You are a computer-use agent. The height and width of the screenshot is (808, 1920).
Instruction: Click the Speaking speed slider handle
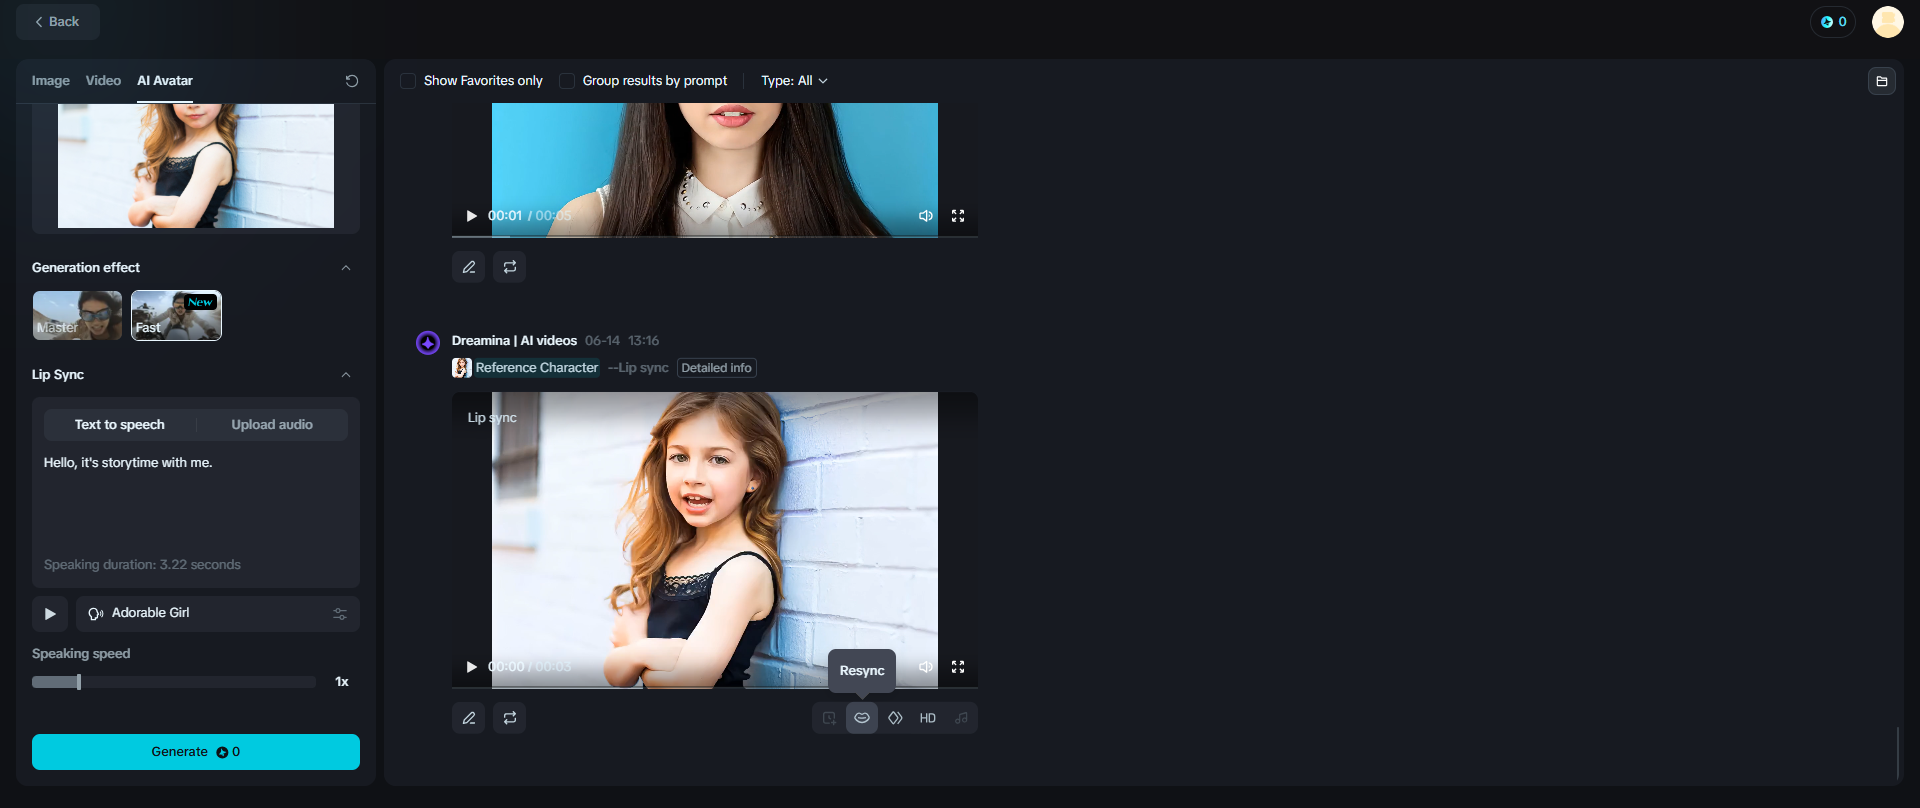pyautogui.click(x=79, y=682)
